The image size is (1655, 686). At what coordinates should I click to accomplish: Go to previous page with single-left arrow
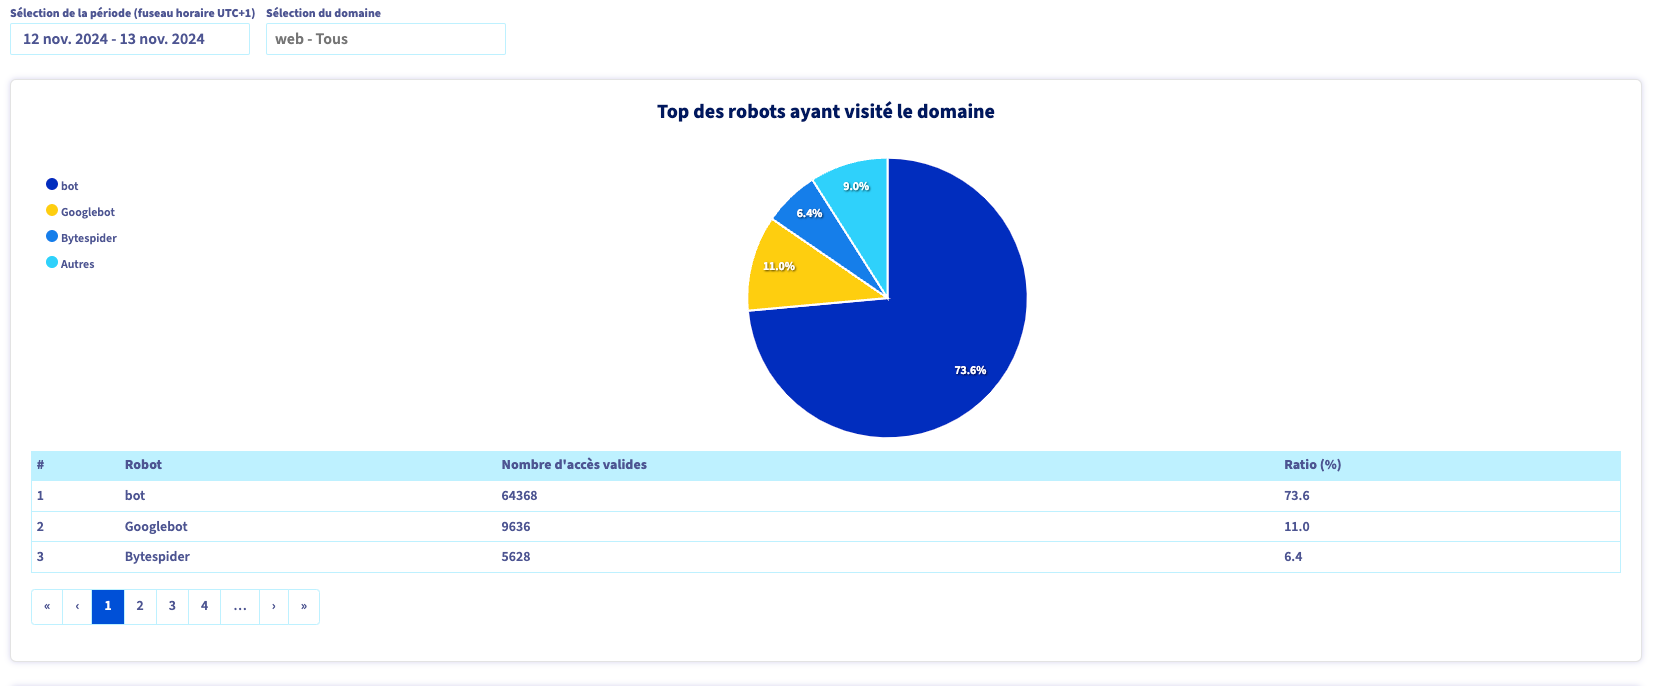(77, 607)
